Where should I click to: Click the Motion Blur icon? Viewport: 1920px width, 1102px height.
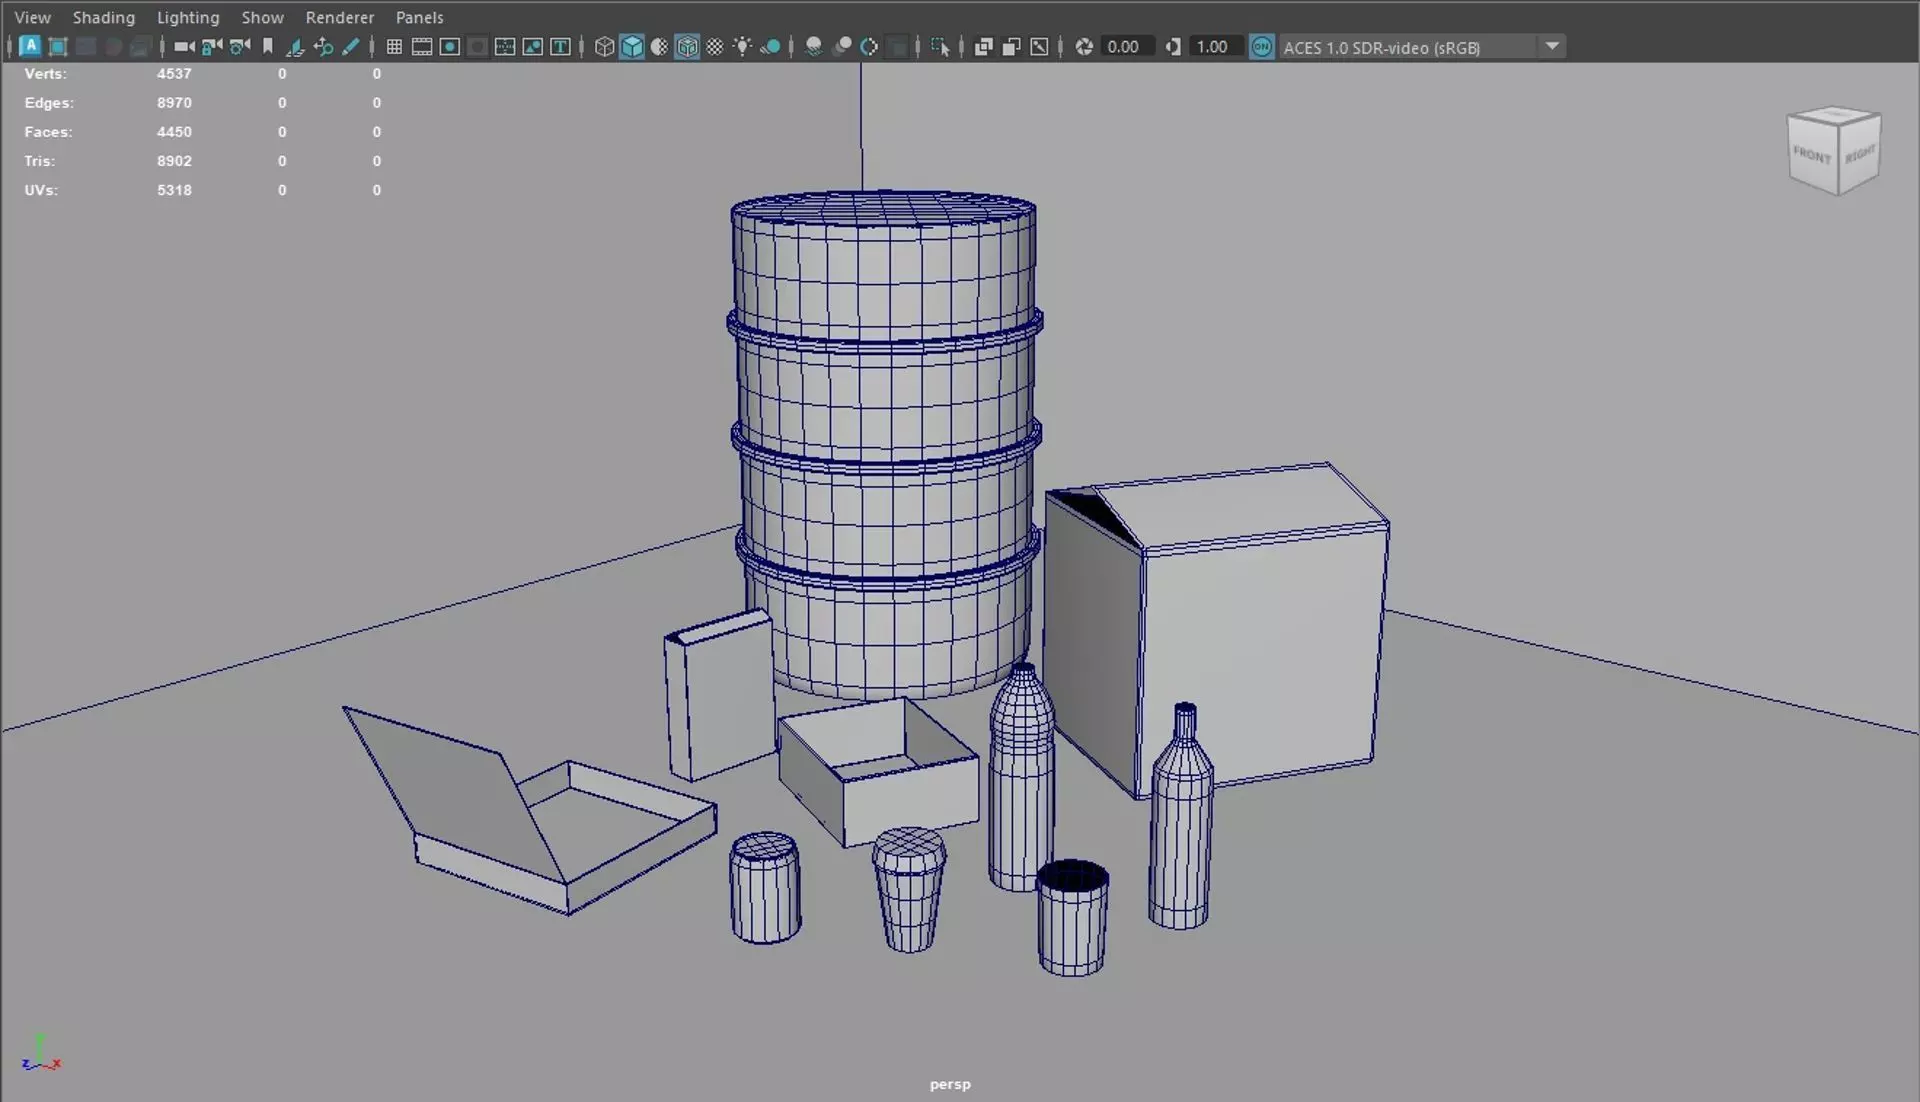click(x=842, y=46)
